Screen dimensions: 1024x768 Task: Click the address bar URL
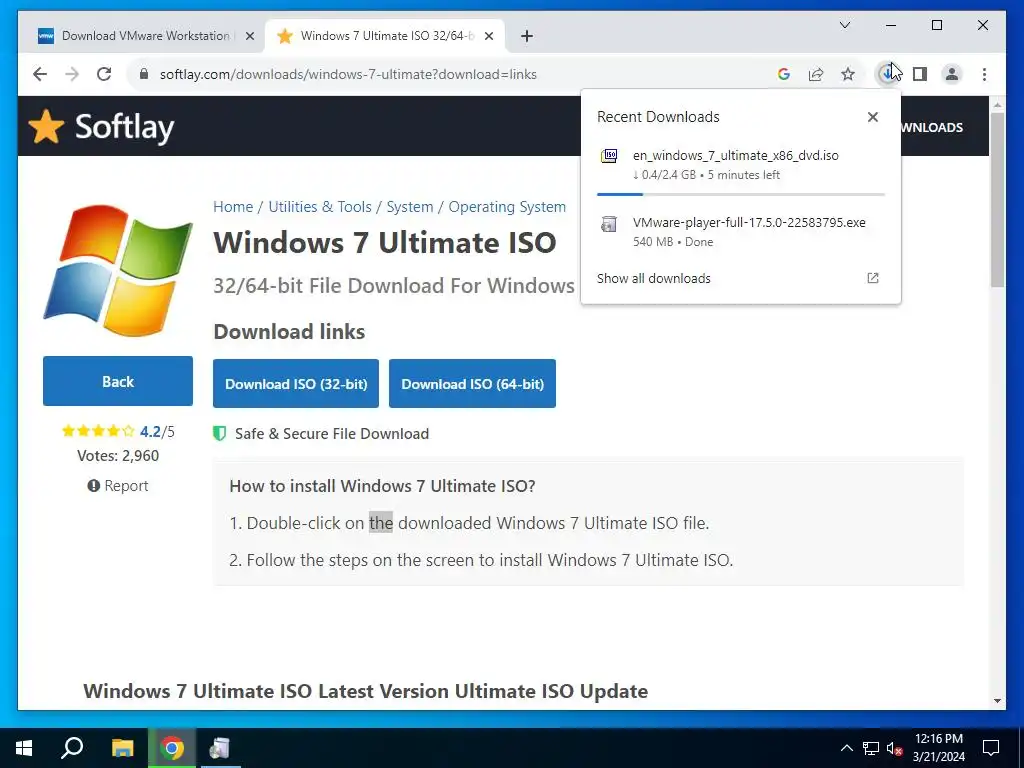point(348,74)
